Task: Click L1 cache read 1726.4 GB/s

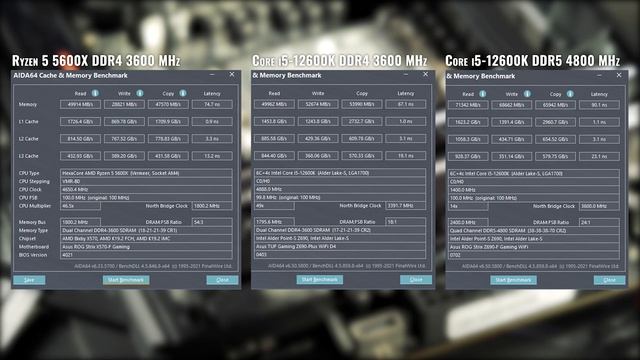Action: click(x=80, y=122)
